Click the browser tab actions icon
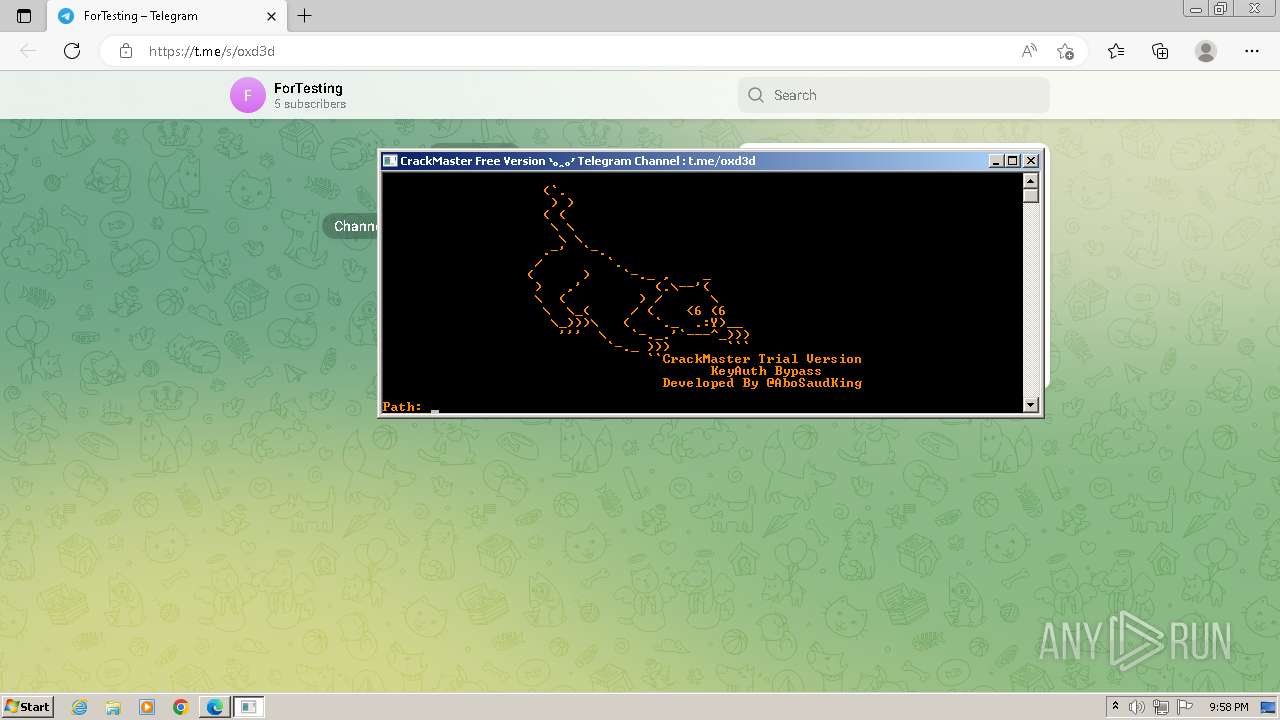The height and width of the screenshot is (720, 1280). (x=24, y=16)
